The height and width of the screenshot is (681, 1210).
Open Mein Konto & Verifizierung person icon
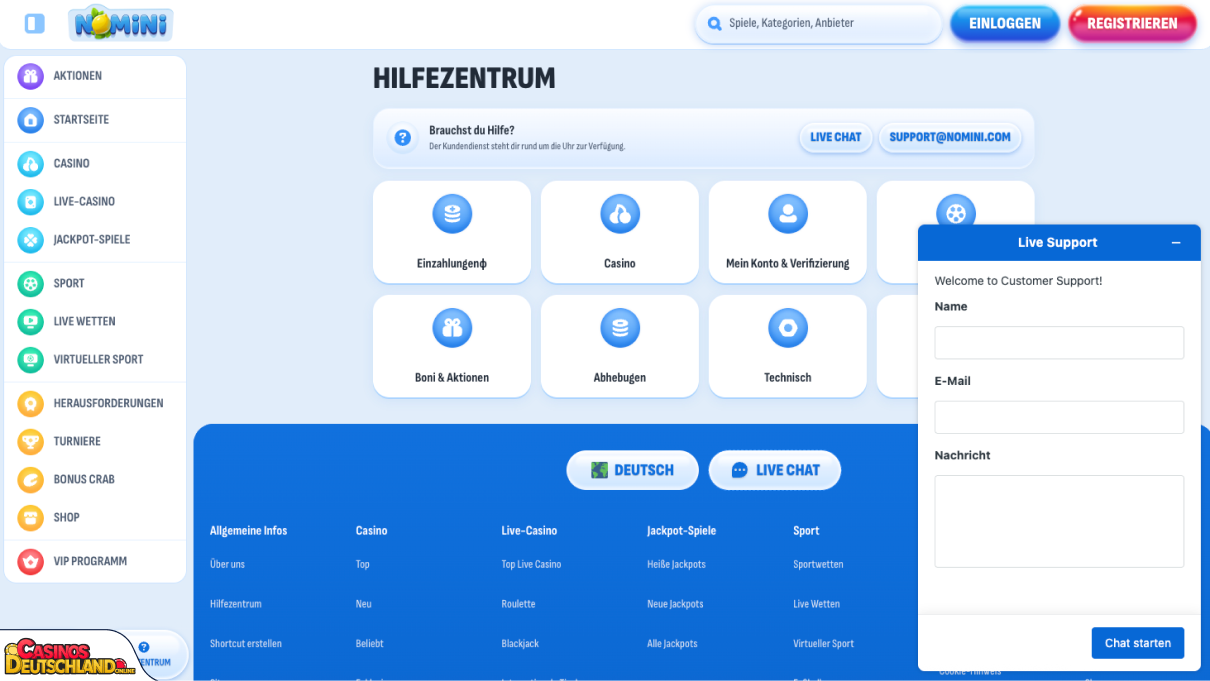[x=788, y=214]
